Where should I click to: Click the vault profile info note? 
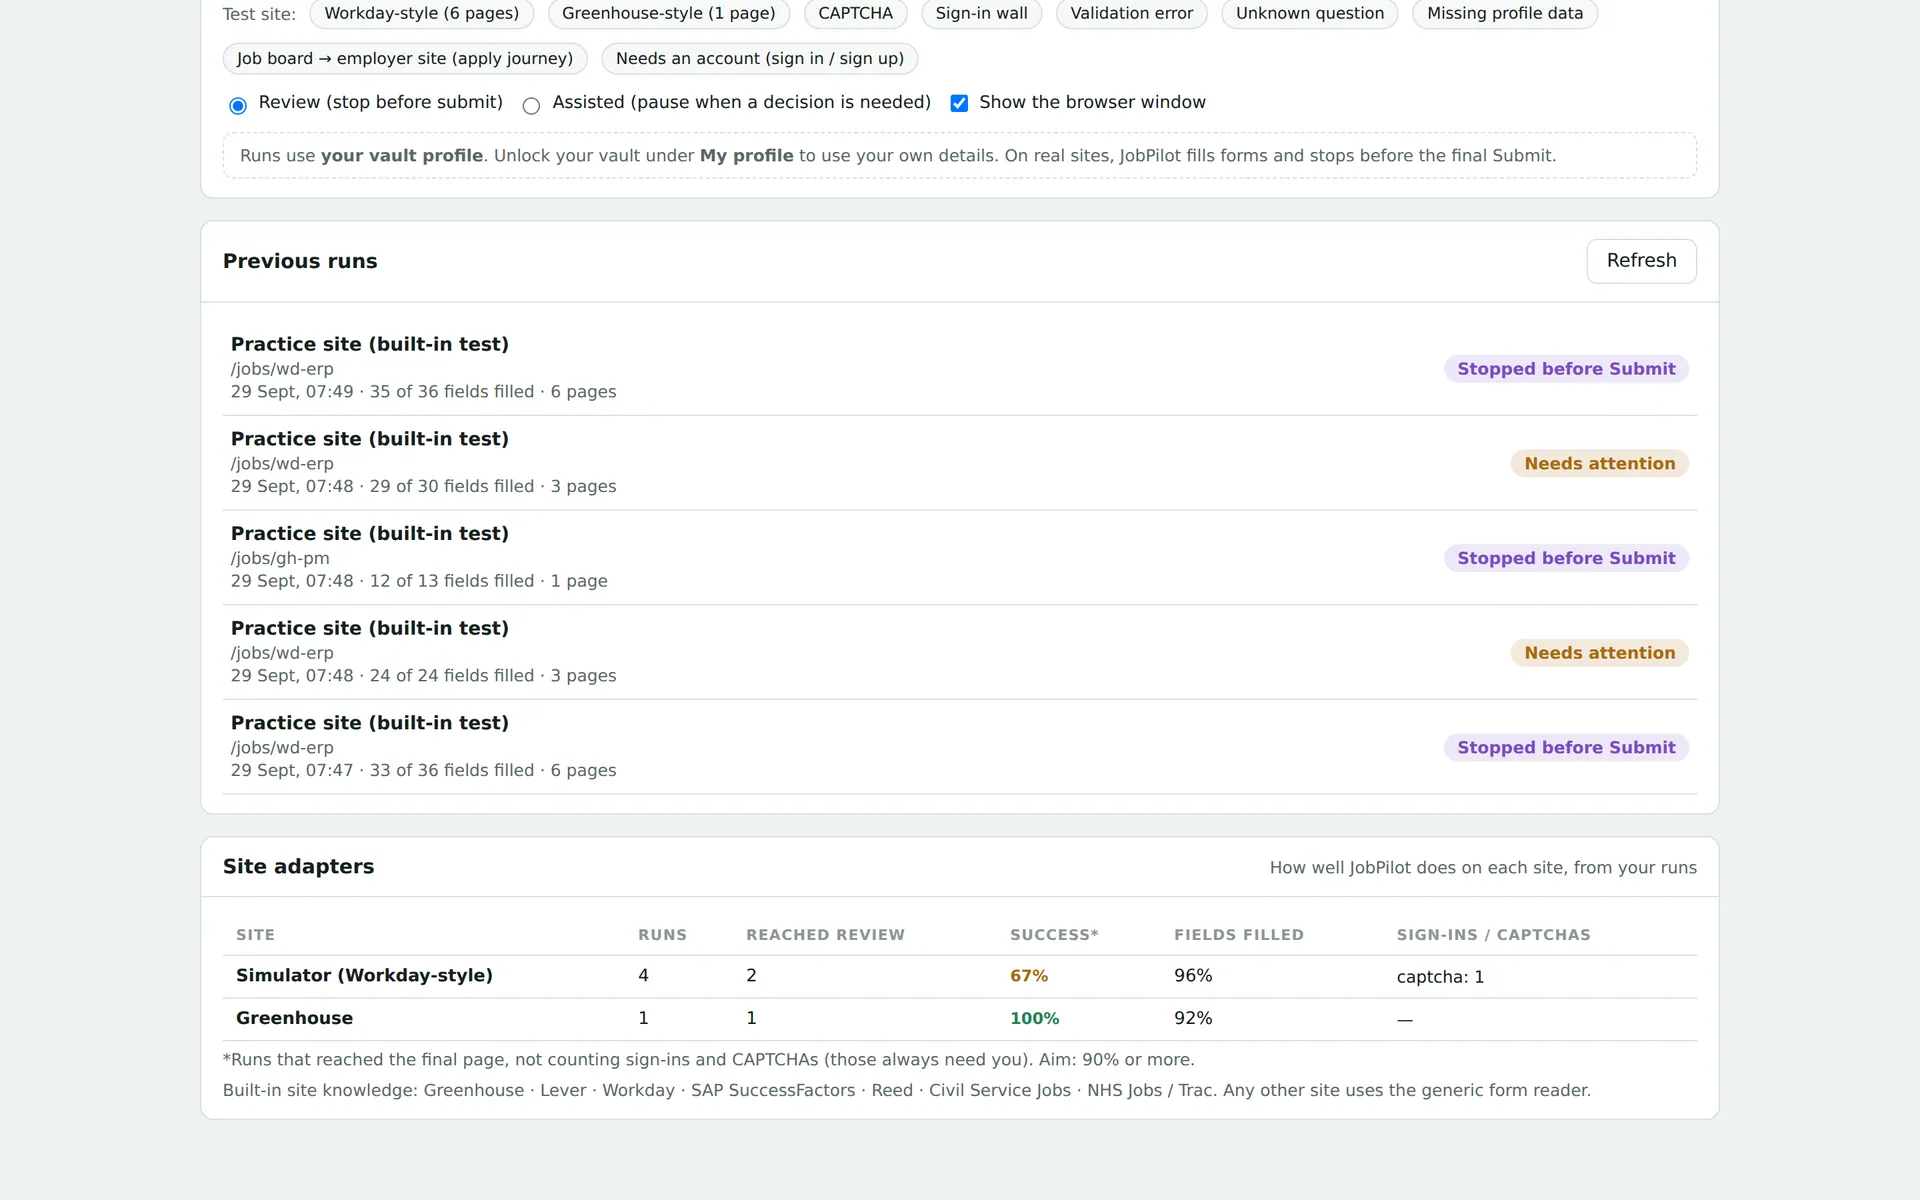pos(959,156)
